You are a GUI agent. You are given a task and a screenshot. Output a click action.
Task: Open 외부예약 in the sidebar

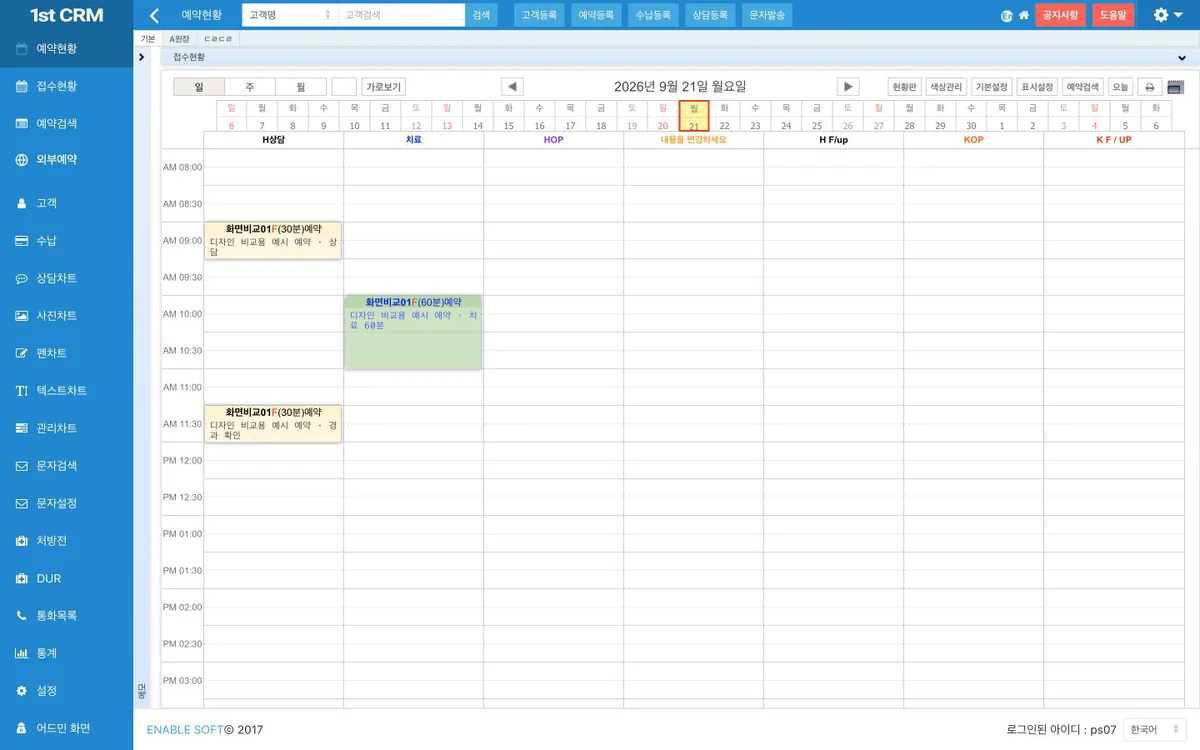66,159
